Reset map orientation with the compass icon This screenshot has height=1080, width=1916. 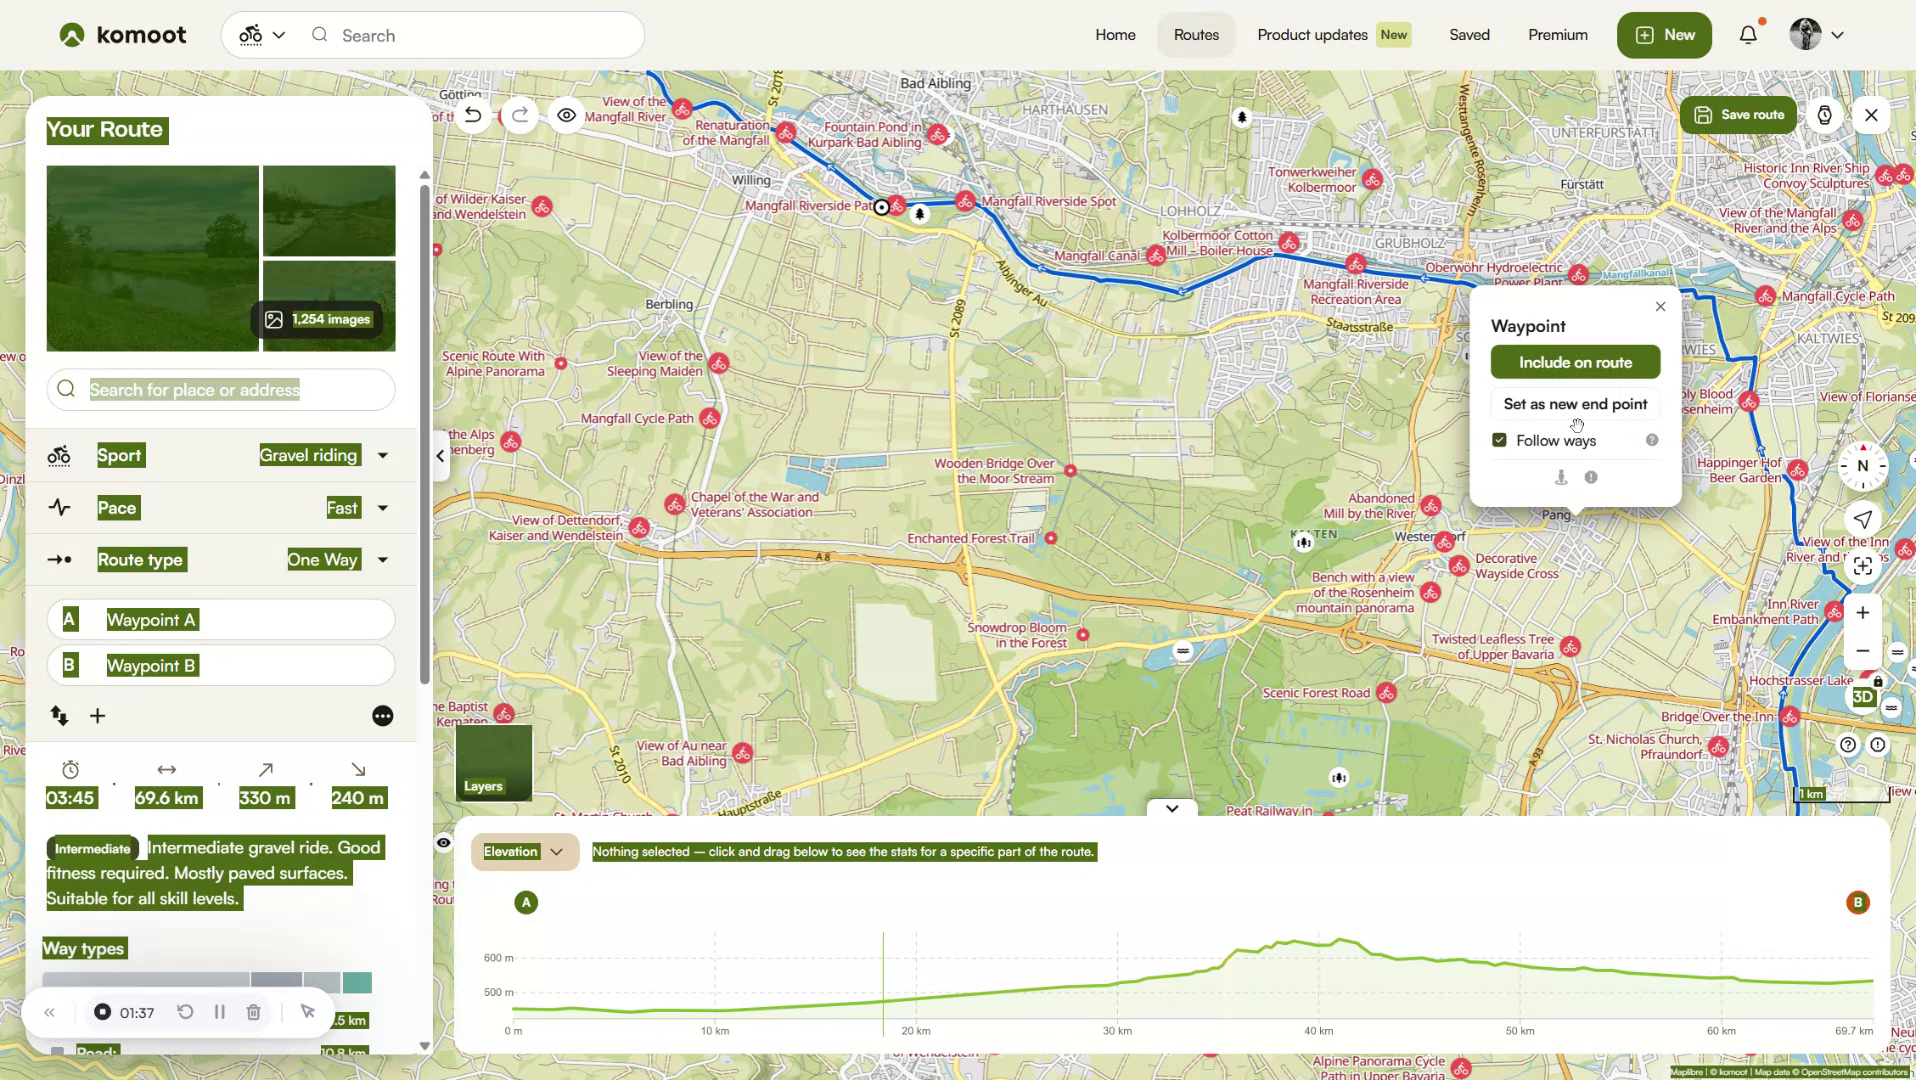pyautogui.click(x=1861, y=465)
